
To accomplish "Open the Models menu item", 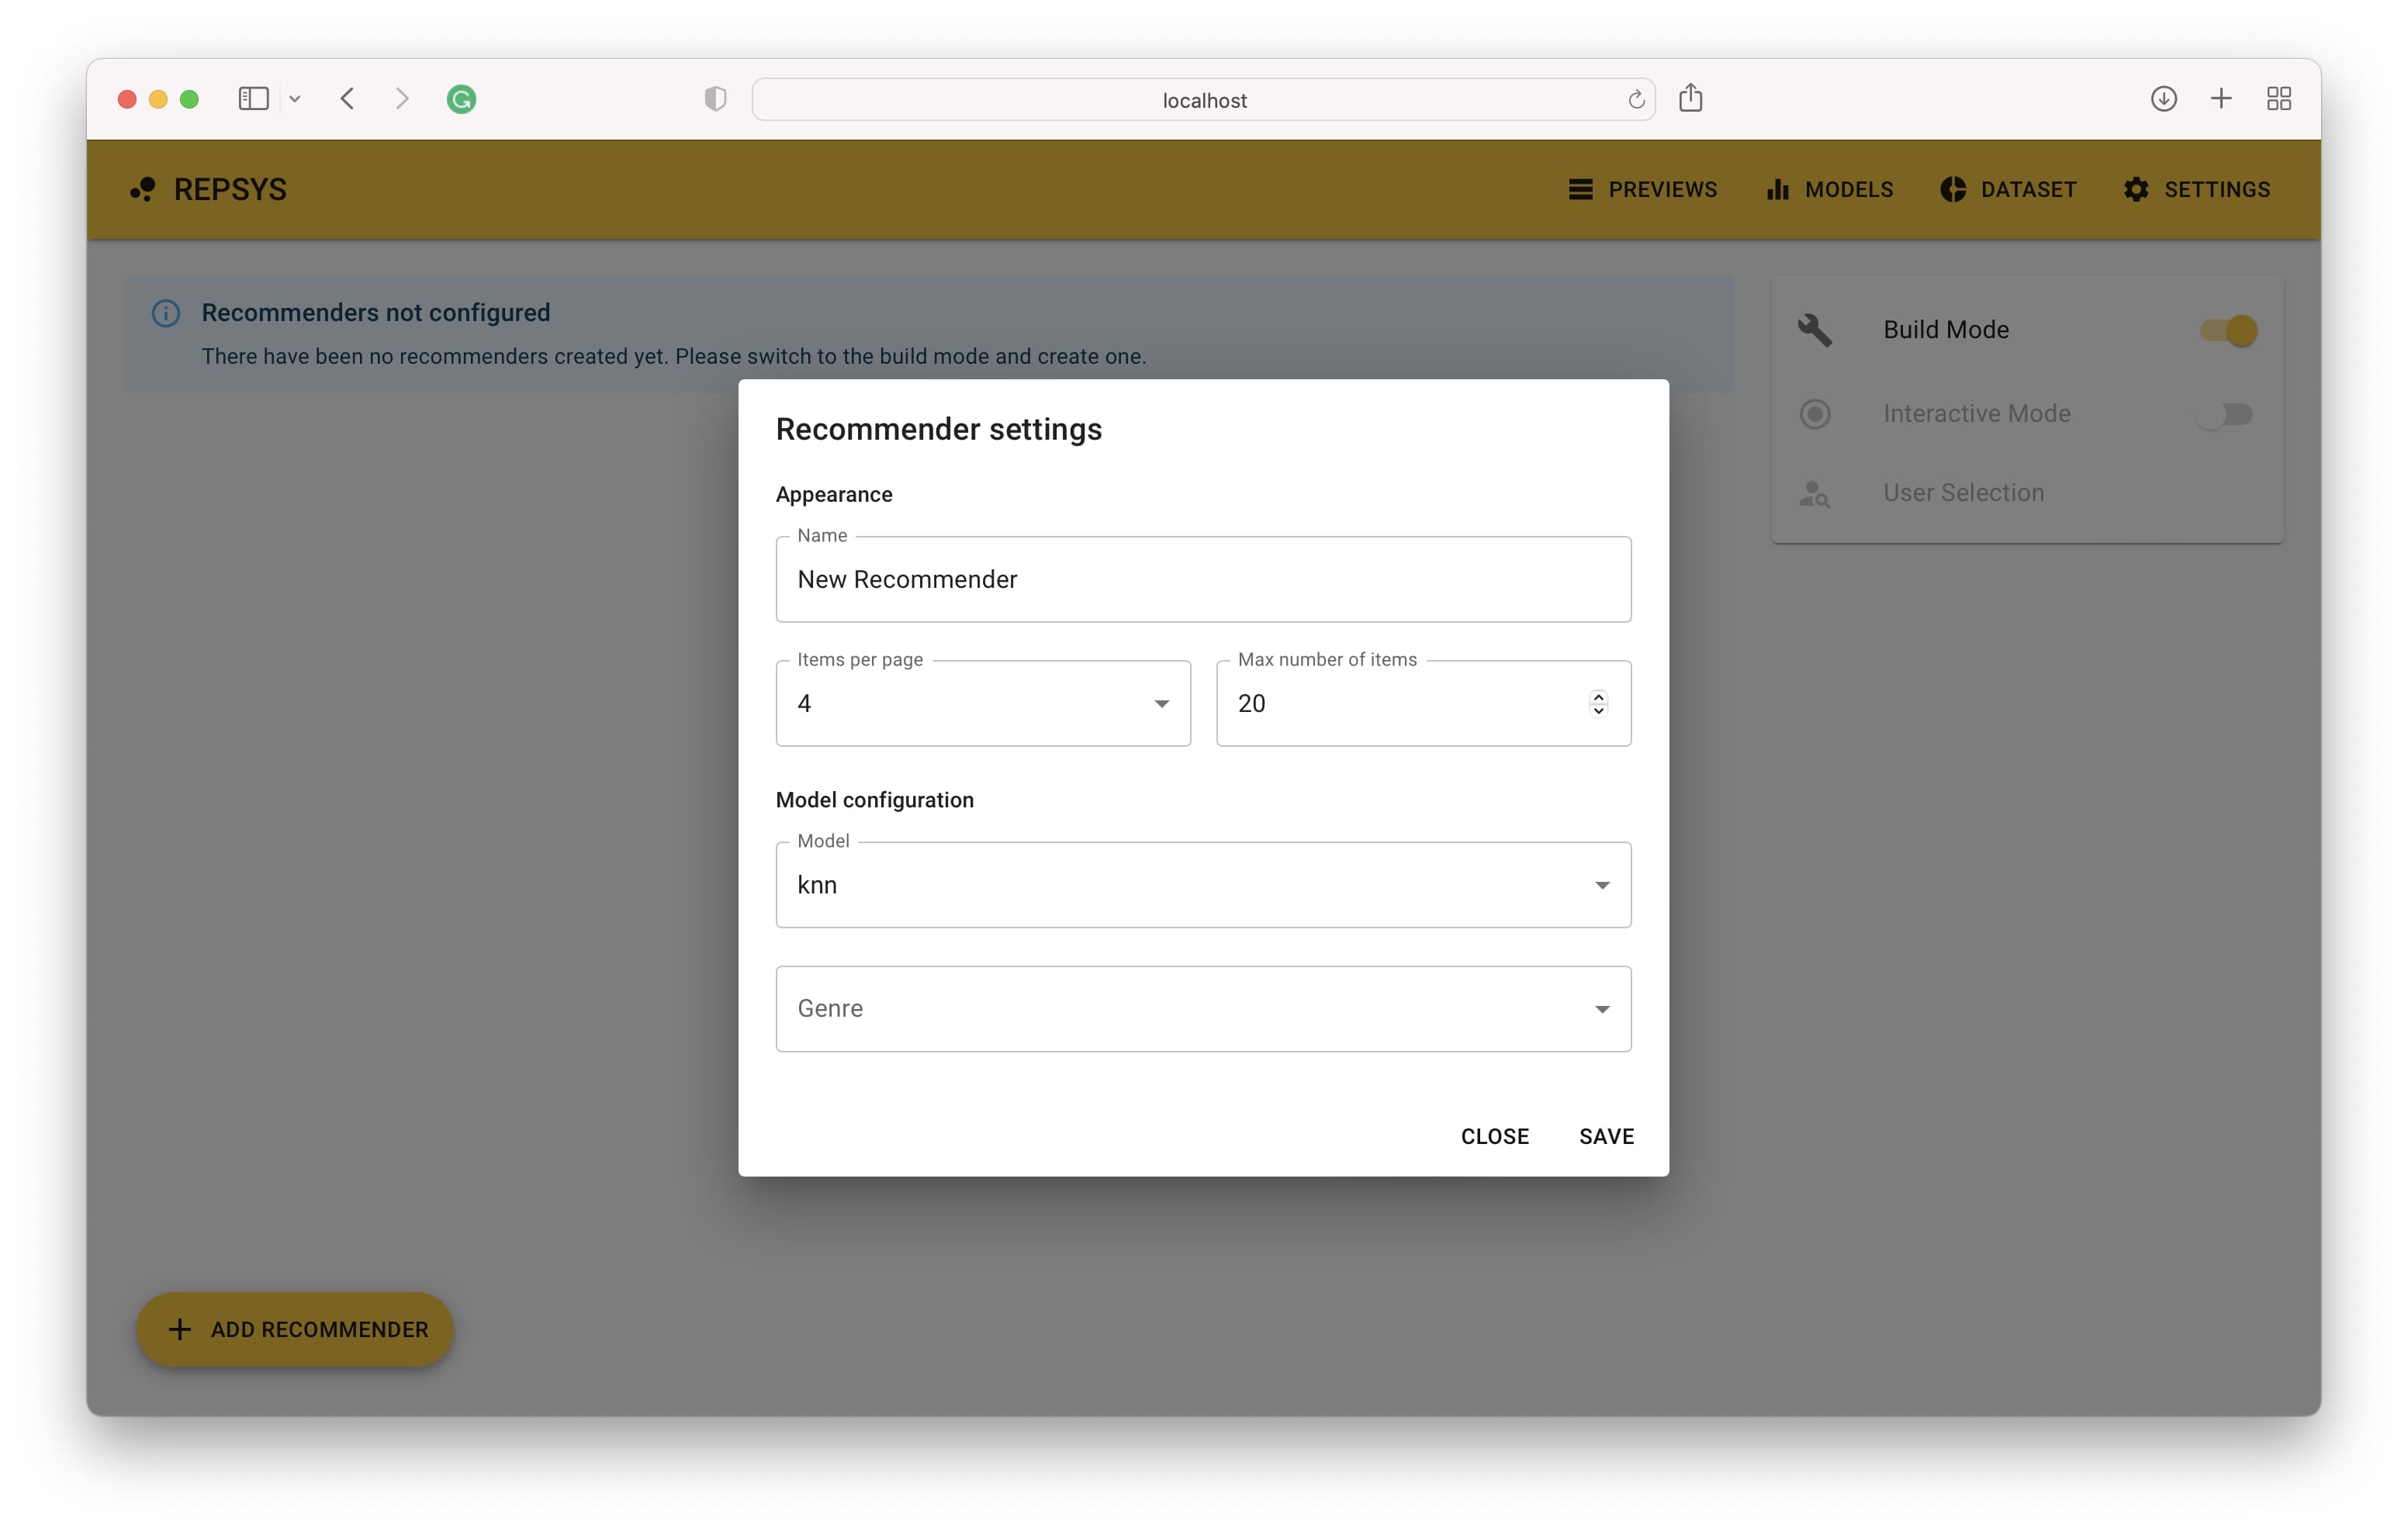I will (x=1829, y=189).
